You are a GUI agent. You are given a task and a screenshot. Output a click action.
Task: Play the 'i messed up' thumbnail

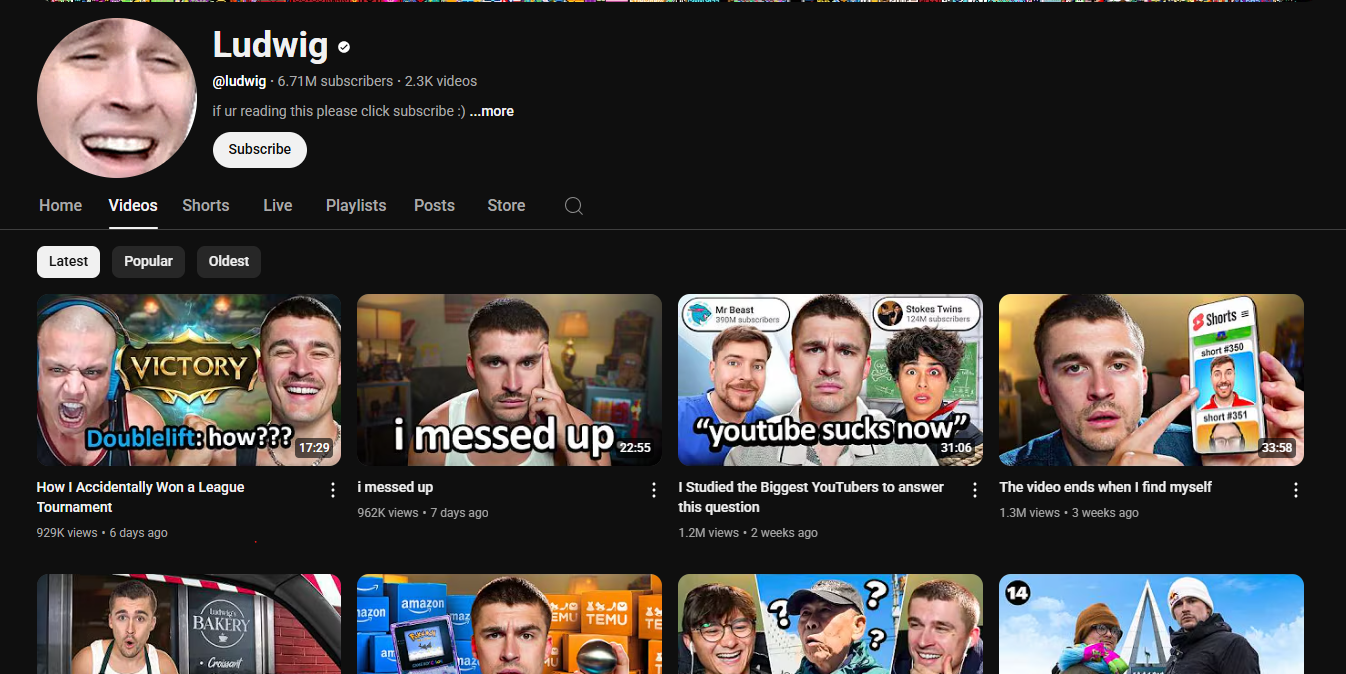509,380
